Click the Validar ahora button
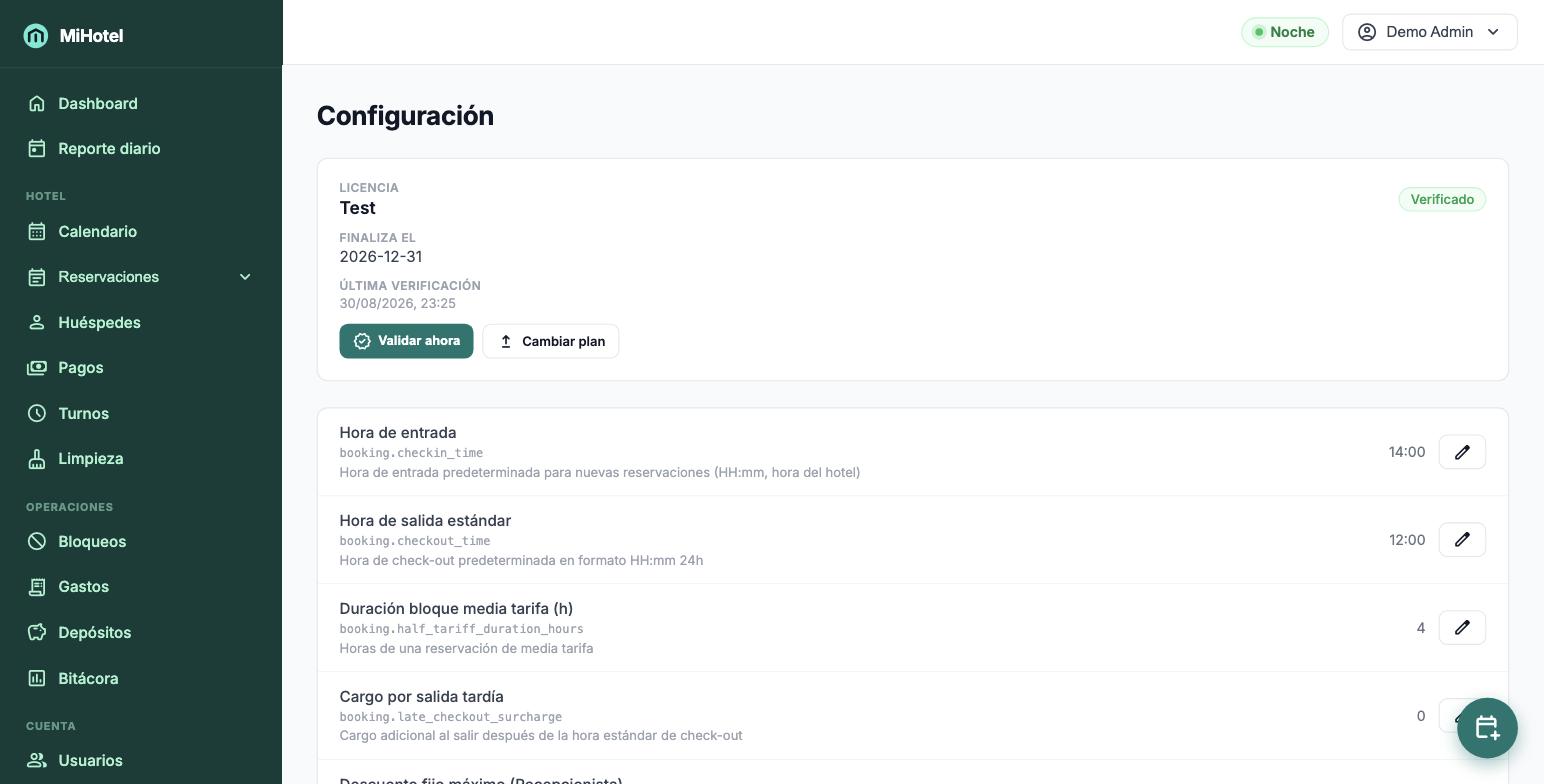 406,341
